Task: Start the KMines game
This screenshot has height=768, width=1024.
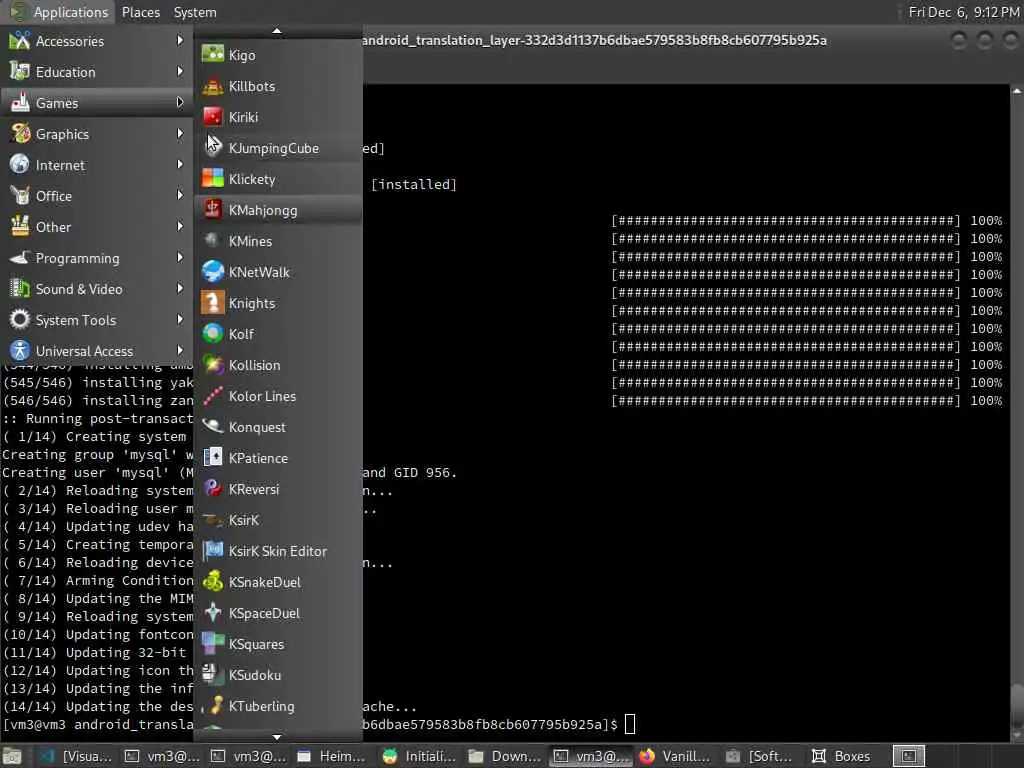Action: click(278, 241)
